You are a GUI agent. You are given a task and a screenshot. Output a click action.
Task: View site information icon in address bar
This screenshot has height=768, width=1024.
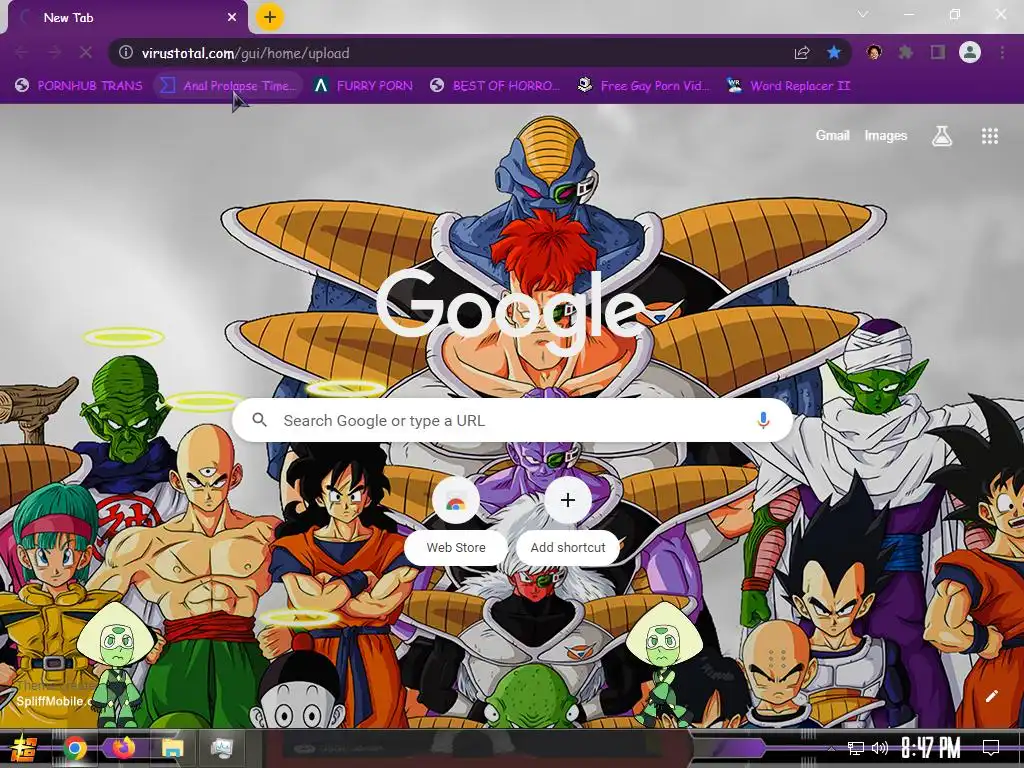[x=126, y=53]
